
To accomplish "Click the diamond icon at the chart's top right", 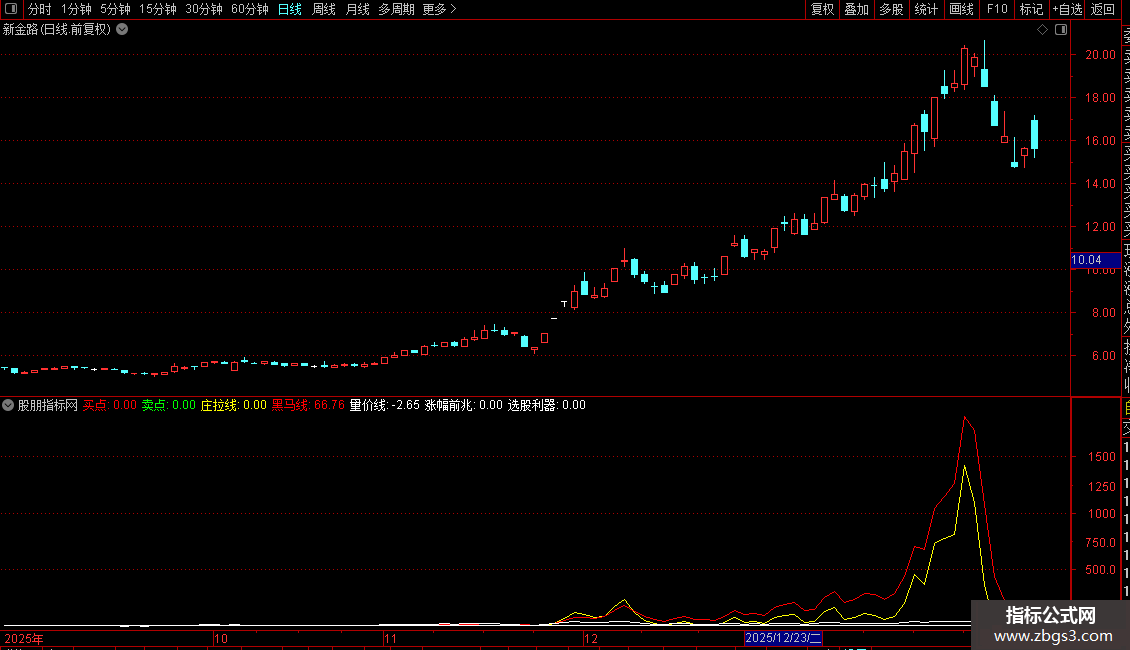I will (1042, 30).
